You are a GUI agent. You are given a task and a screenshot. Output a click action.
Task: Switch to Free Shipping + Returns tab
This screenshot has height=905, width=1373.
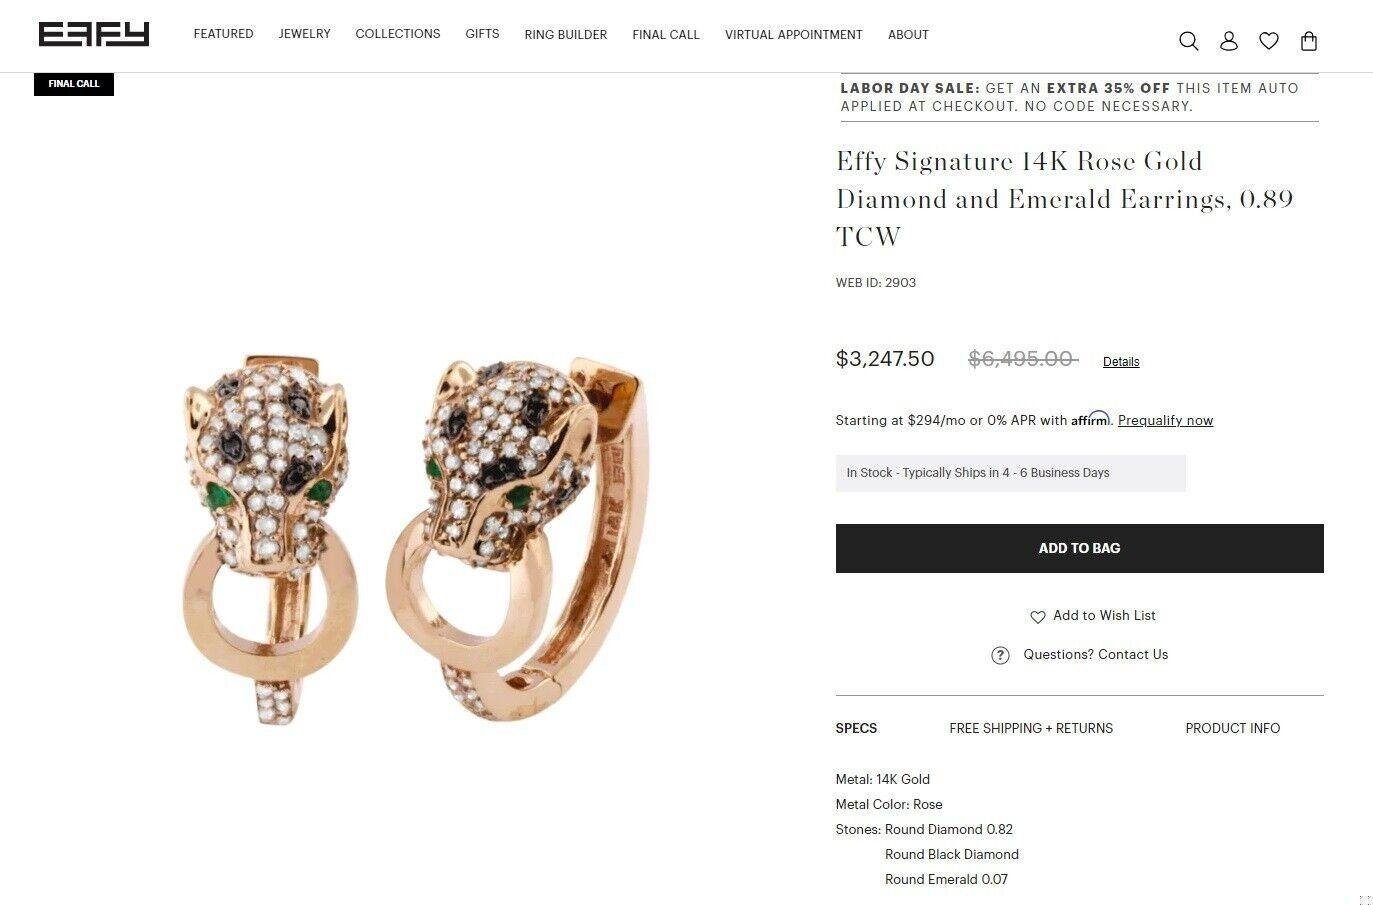(x=1031, y=728)
